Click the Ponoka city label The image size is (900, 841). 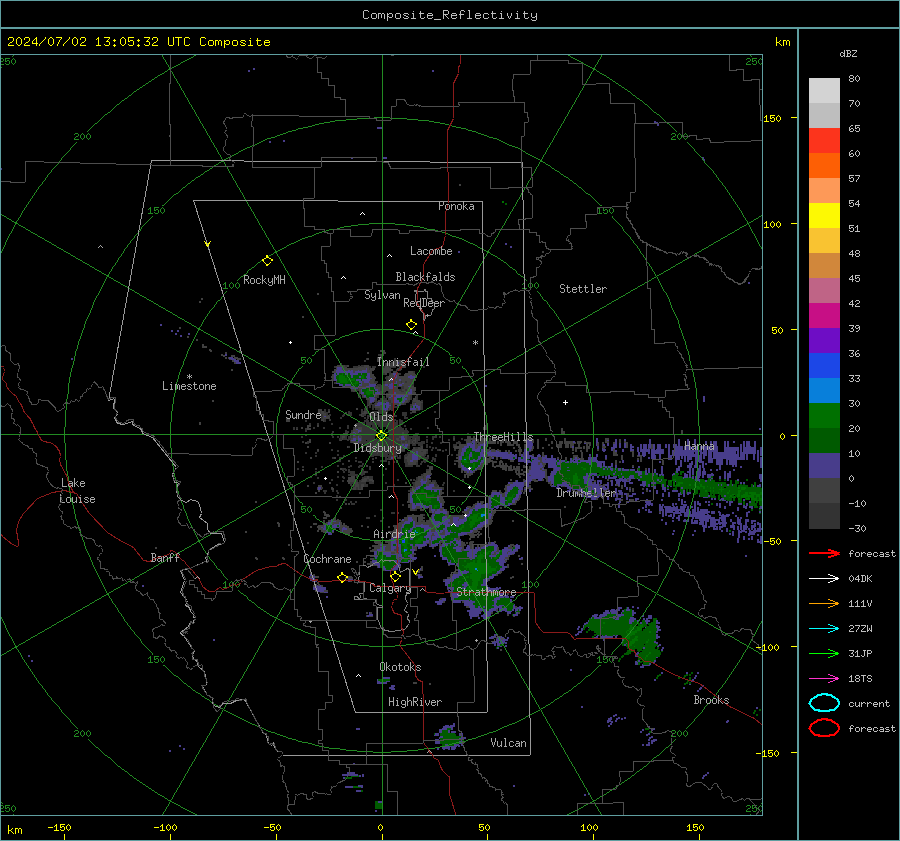point(456,206)
